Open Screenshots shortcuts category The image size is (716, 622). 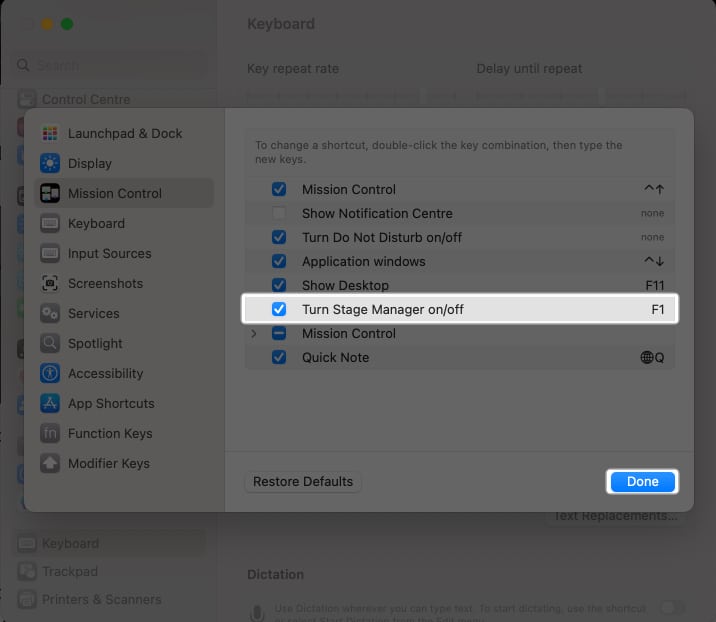[x=124, y=284]
